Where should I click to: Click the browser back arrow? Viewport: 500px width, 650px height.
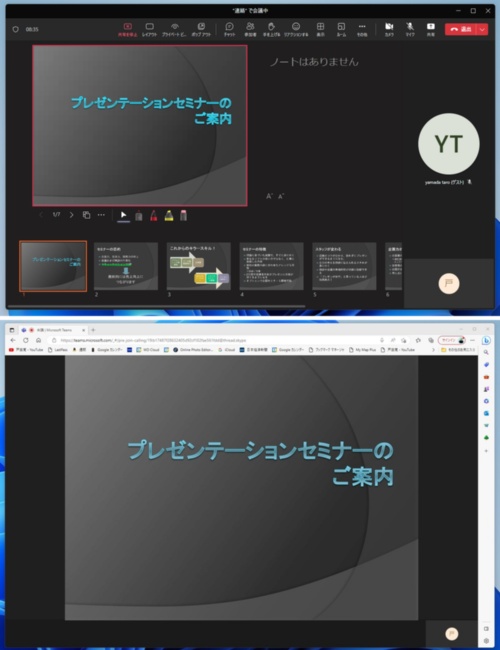click(13, 340)
